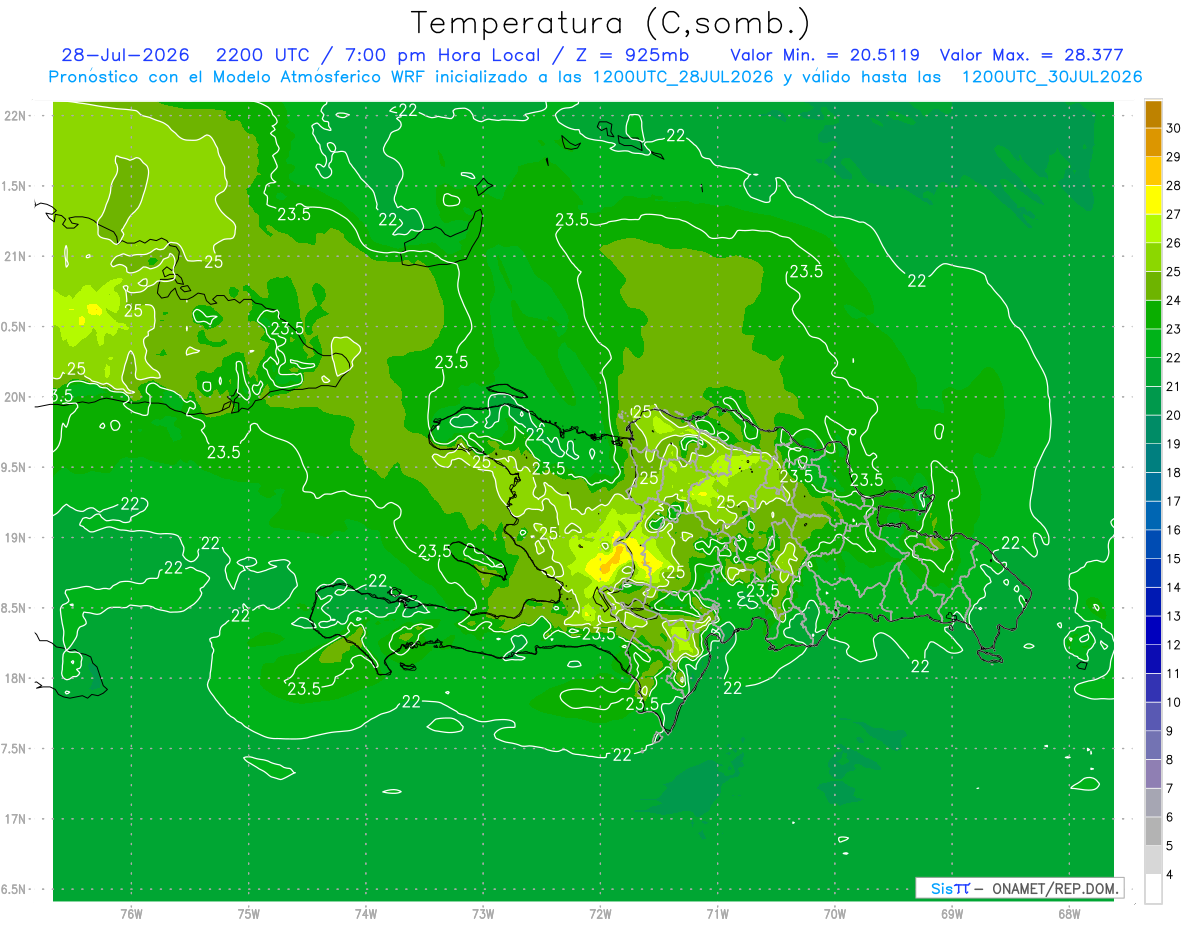The height and width of the screenshot is (927, 1200).
Task: Click the legend swatch between 10 and 11
Action: click(x=1153, y=688)
